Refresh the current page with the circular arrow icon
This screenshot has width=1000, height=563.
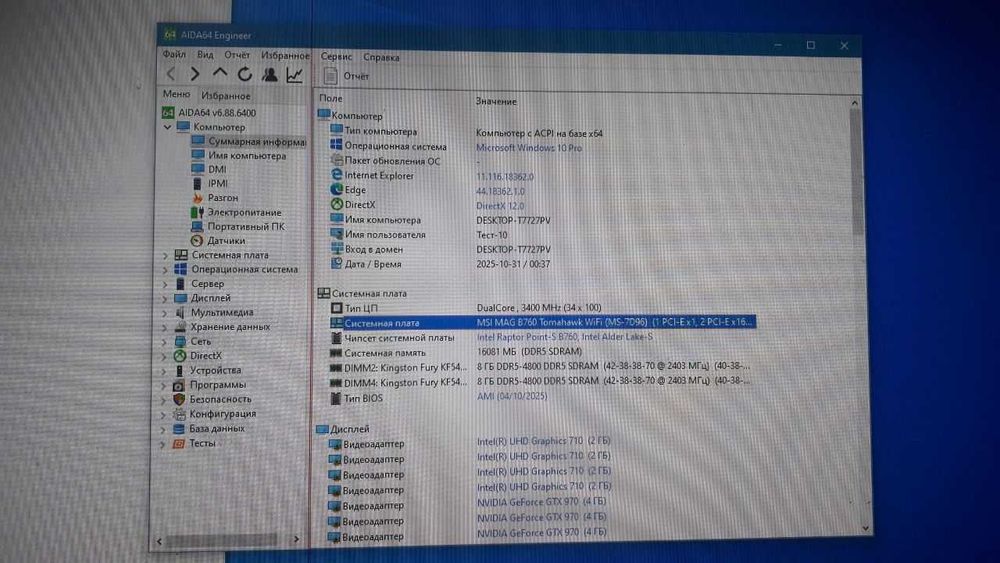(245, 74)
